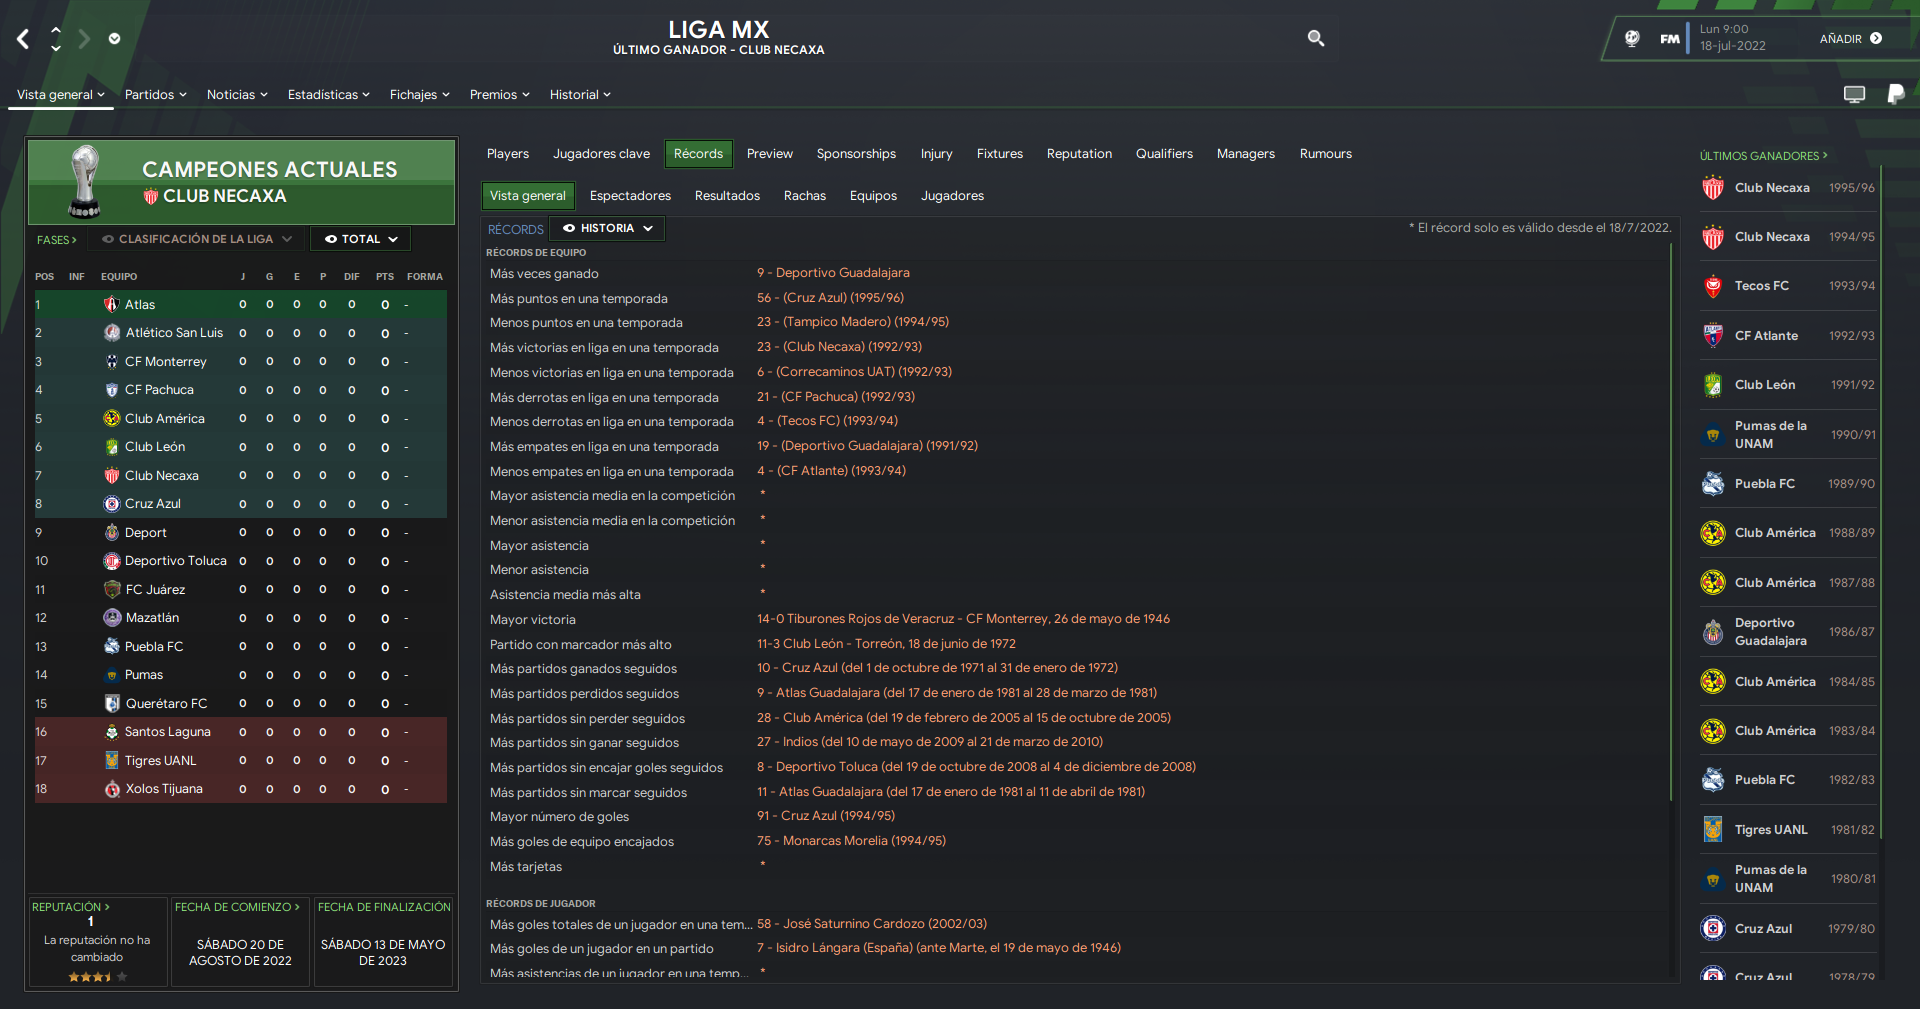Click the winners list vertical scrollbar

pyautogui.click(x=1880, y=500)
